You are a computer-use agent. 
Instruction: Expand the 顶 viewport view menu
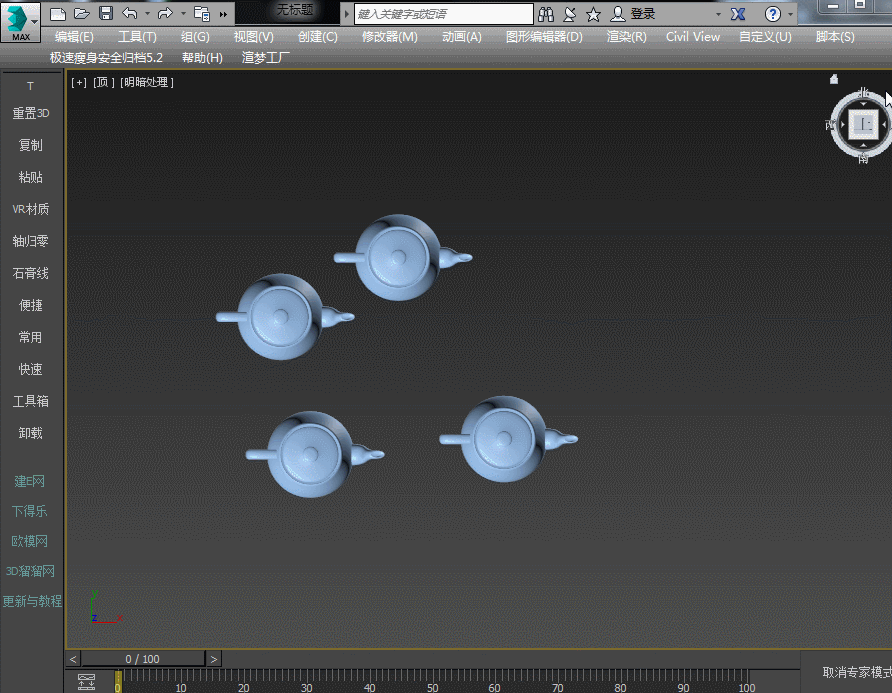[101, 82]
